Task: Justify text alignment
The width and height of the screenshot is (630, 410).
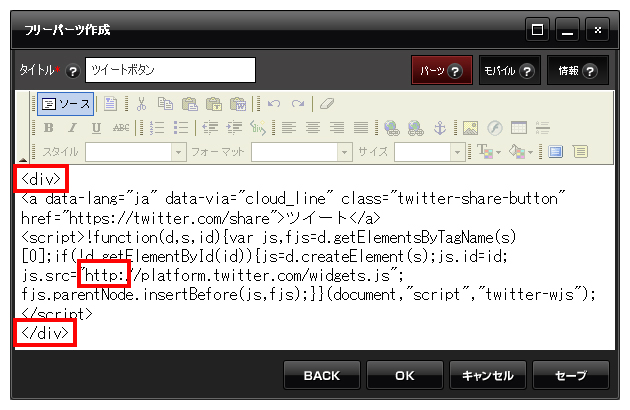Action: pyautogui.click(x=361, y=128)
